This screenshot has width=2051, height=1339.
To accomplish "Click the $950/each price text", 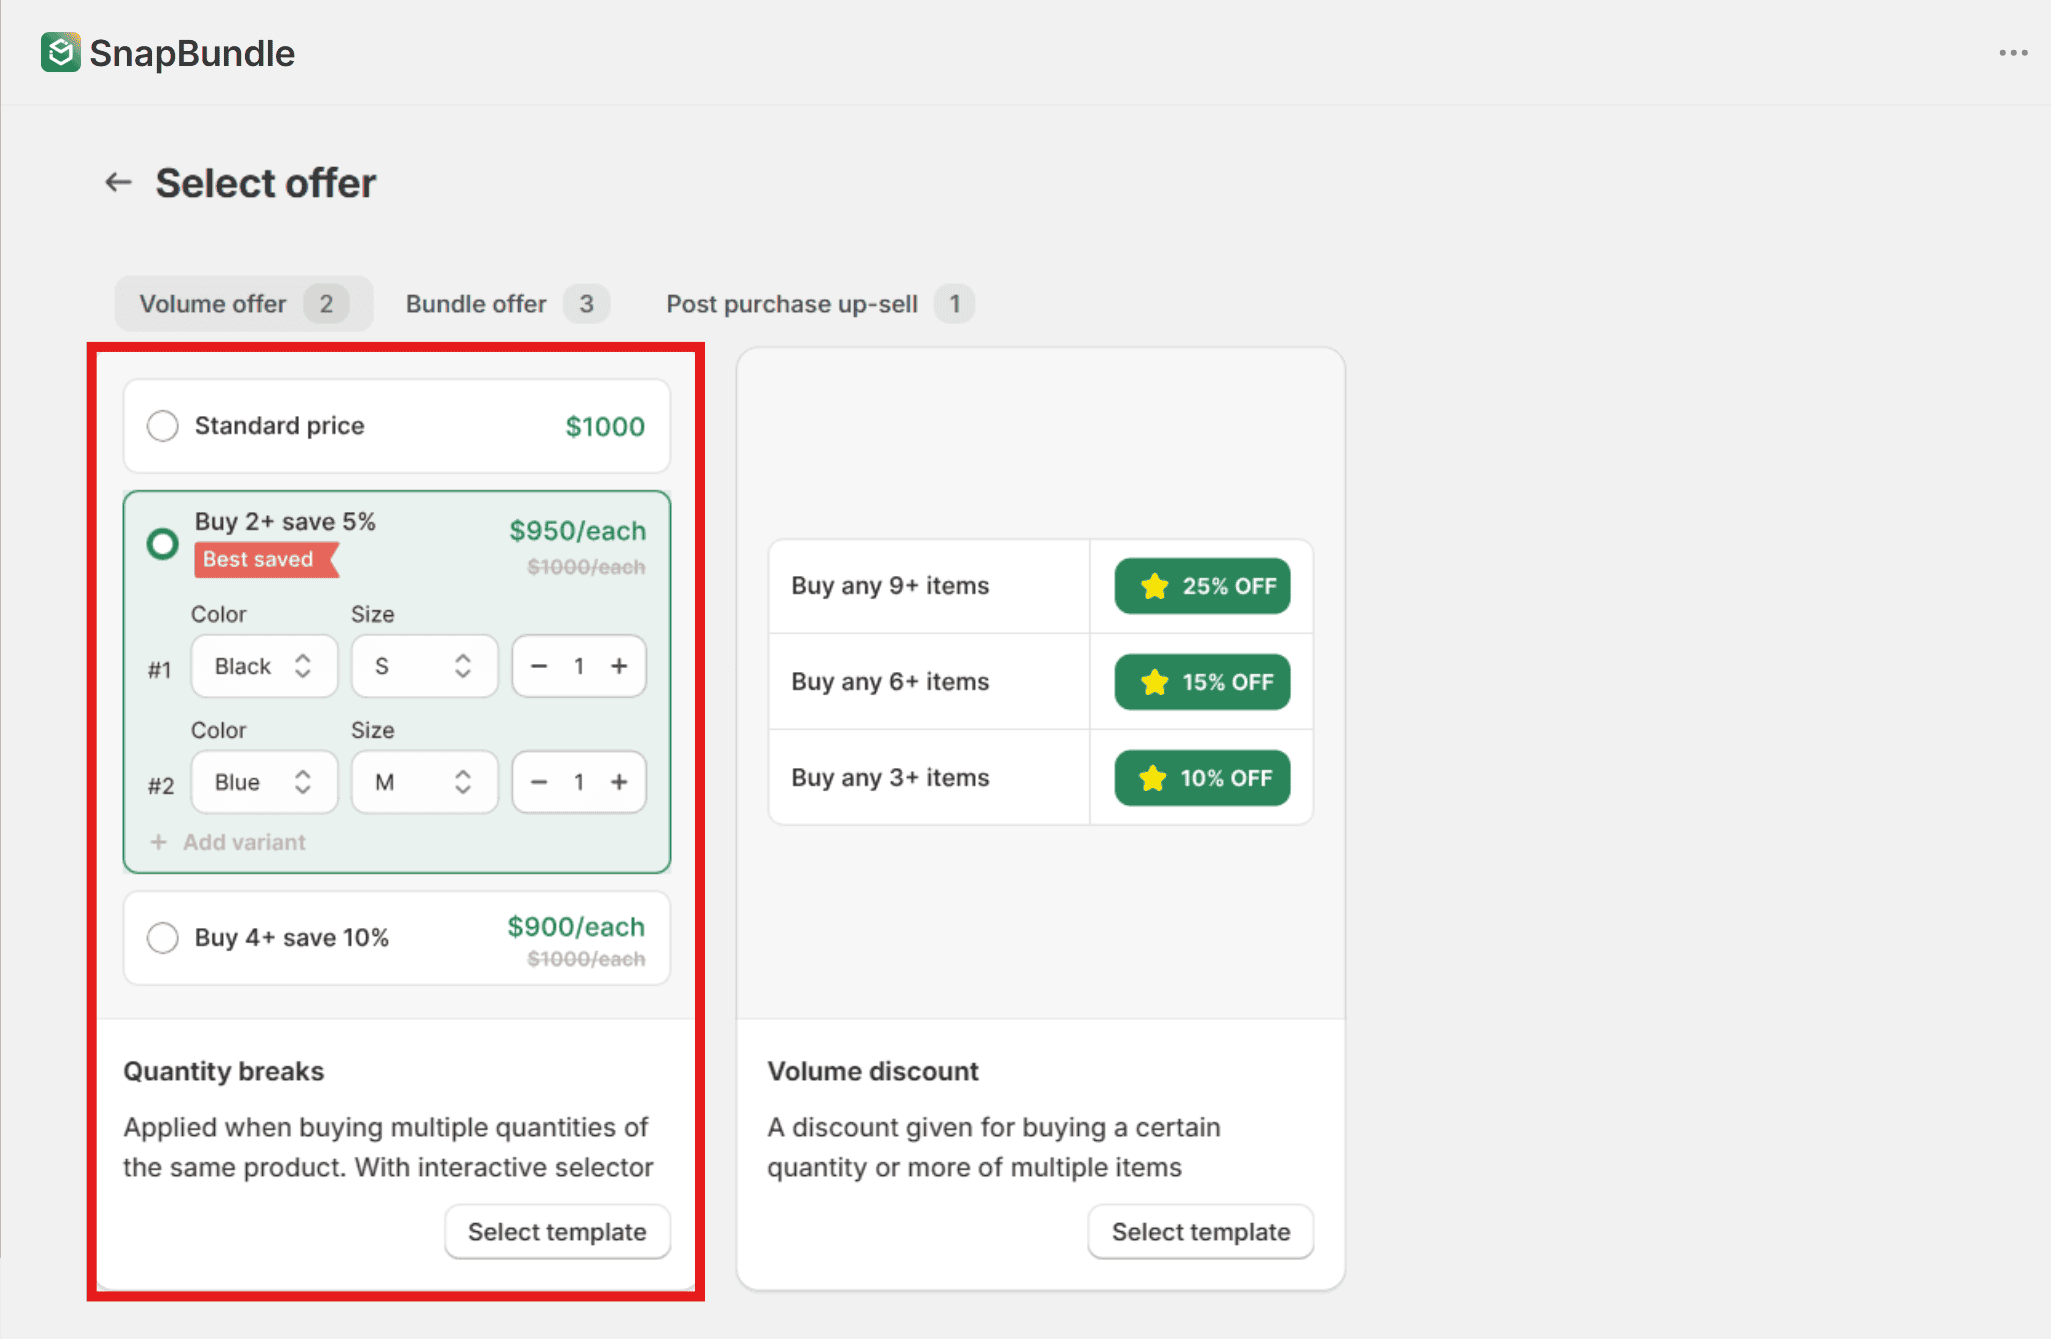I will 578,531.
